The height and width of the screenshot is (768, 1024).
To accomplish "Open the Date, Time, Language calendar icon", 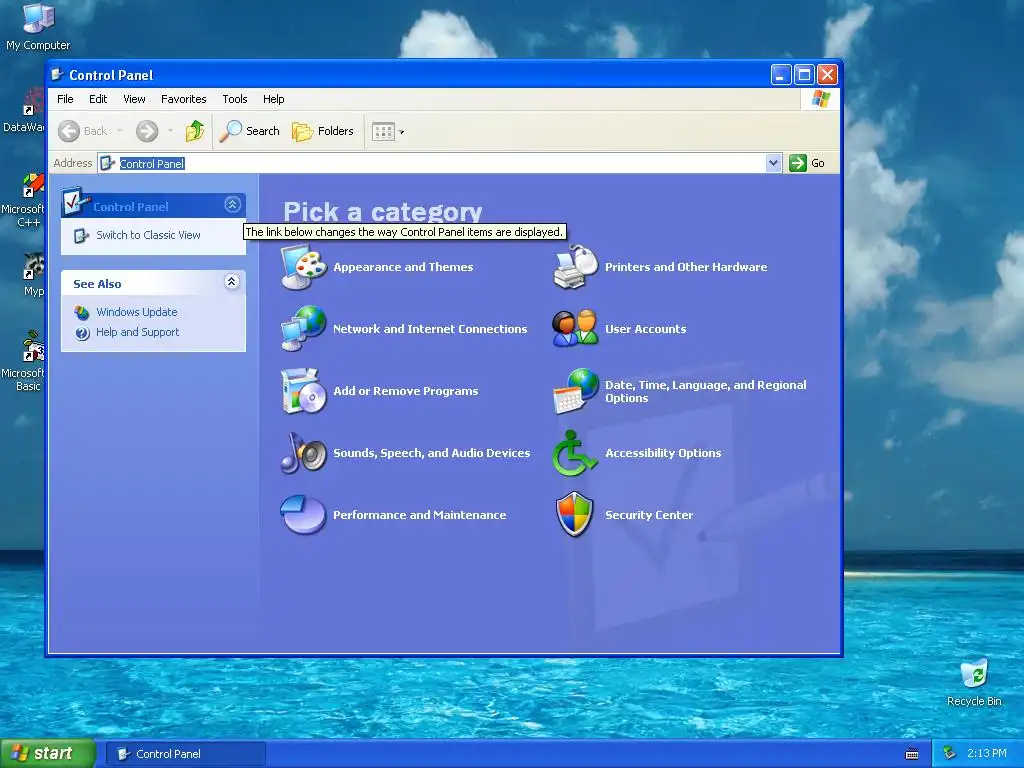I will [x=575, y=391].
